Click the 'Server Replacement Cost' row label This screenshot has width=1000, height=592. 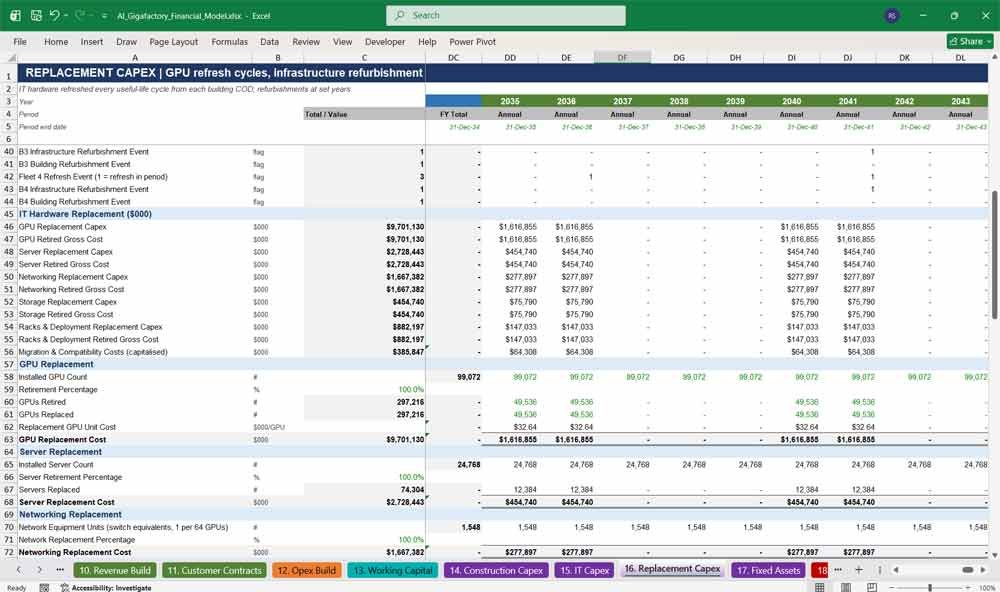66,502
